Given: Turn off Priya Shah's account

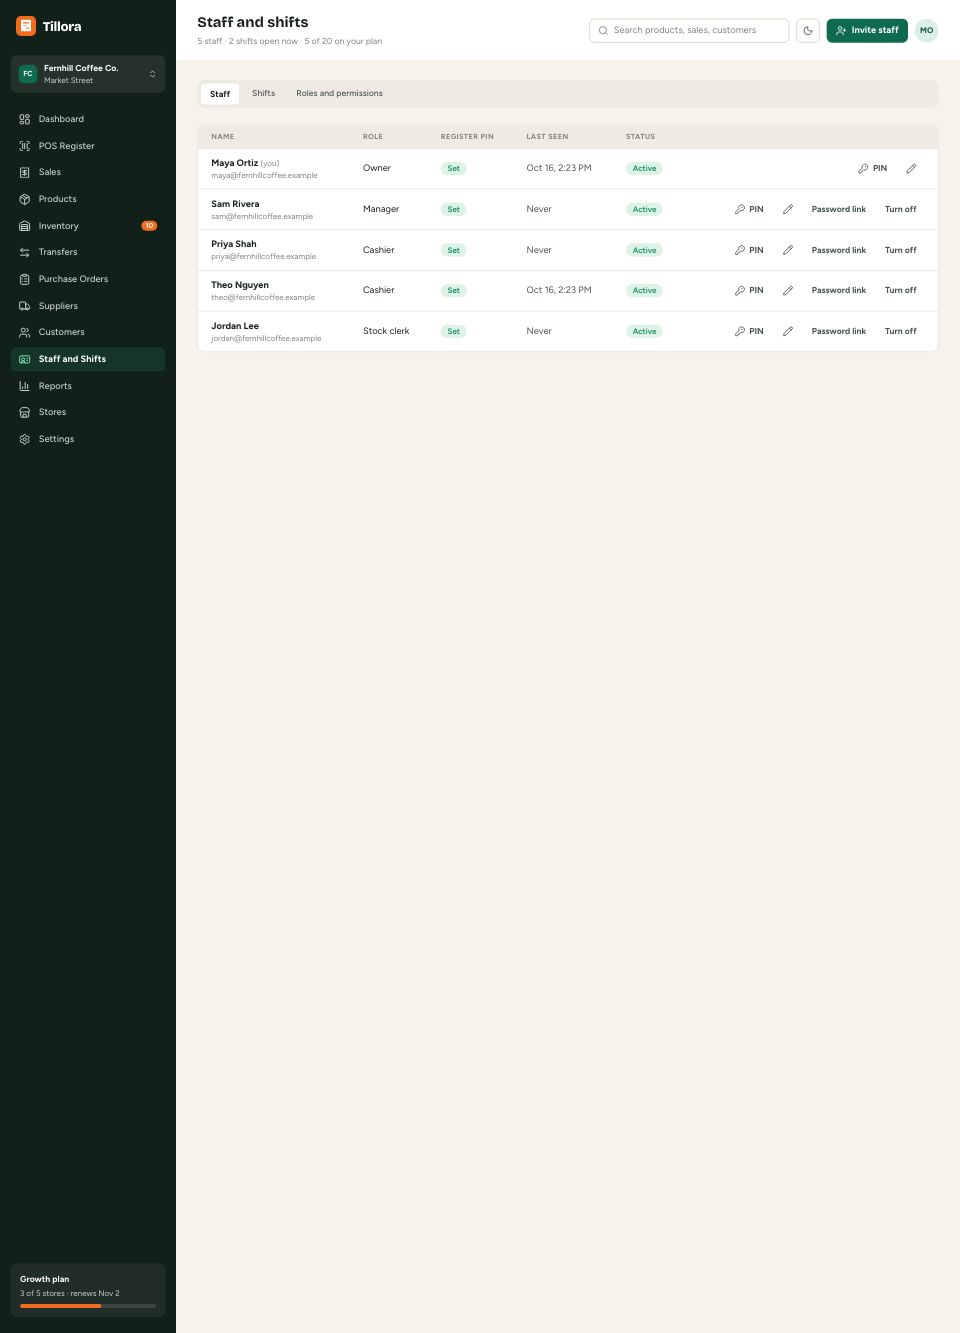Looking at the screenshot, I should [x=900, y=250].
